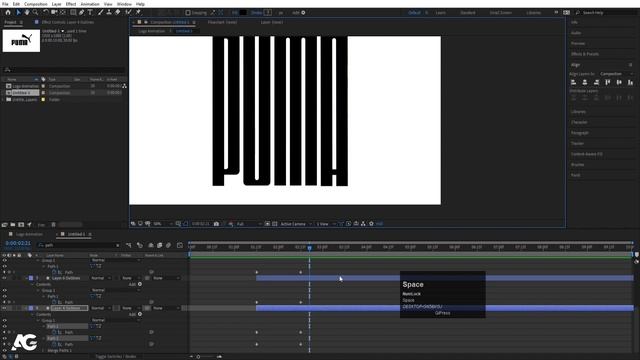The width and height of the screenshot is (640, 360).
Task: Open the Animation menu
Action: click(90, 4)
